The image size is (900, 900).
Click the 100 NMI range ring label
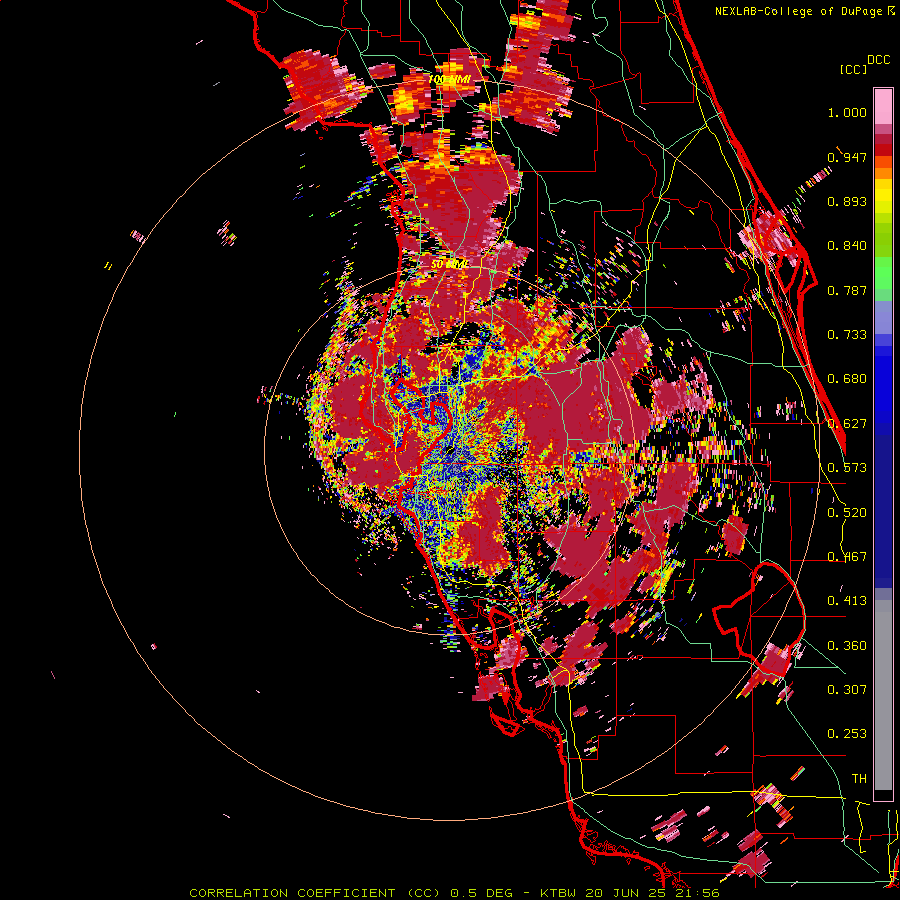(x=450, y=79)
